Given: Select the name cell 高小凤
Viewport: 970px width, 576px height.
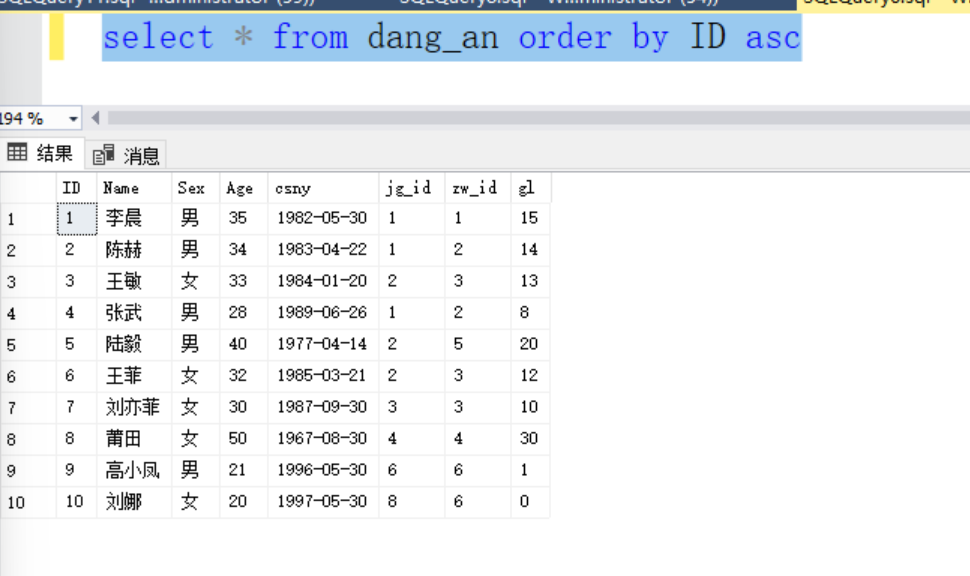Looking at the screenshot, I should click(134, 471).
